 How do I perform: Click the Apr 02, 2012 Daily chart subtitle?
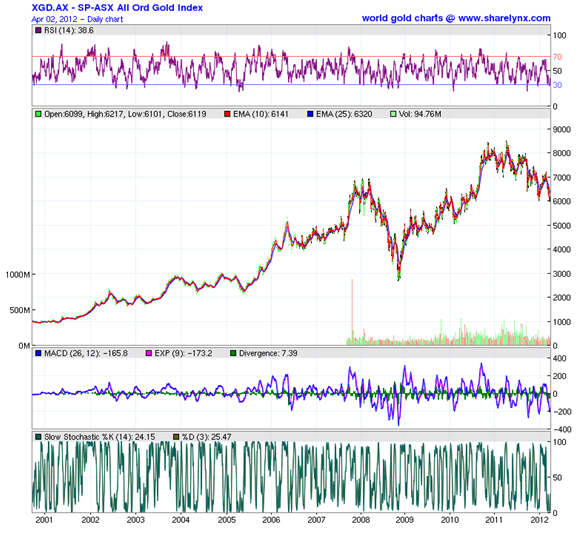77,19
